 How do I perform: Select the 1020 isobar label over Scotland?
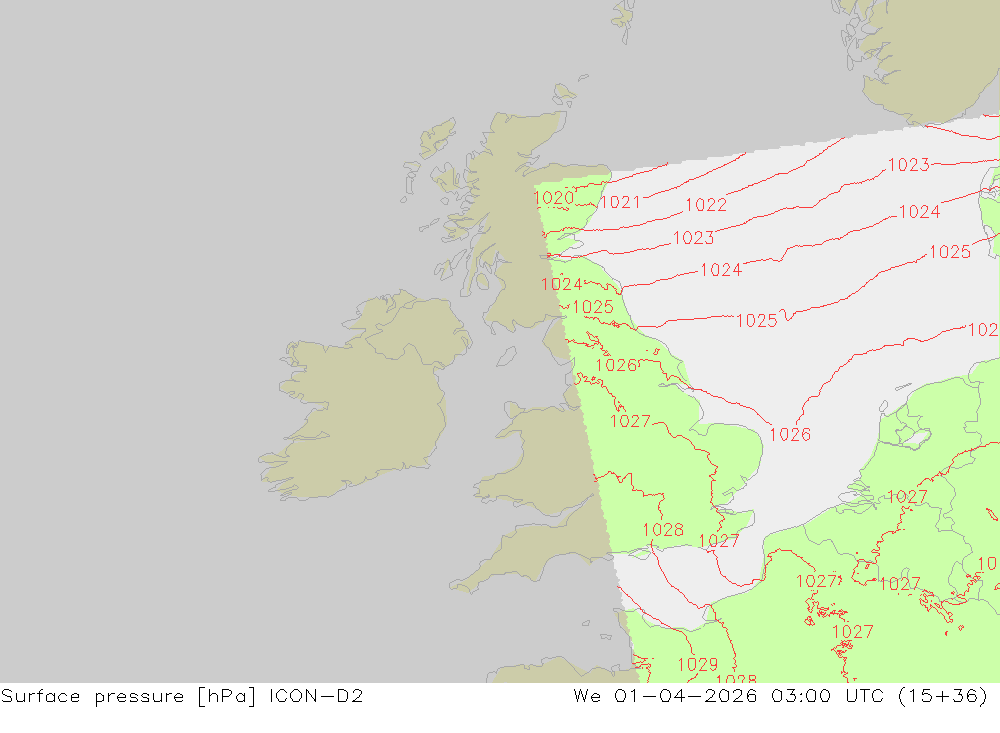pos(554,198)
